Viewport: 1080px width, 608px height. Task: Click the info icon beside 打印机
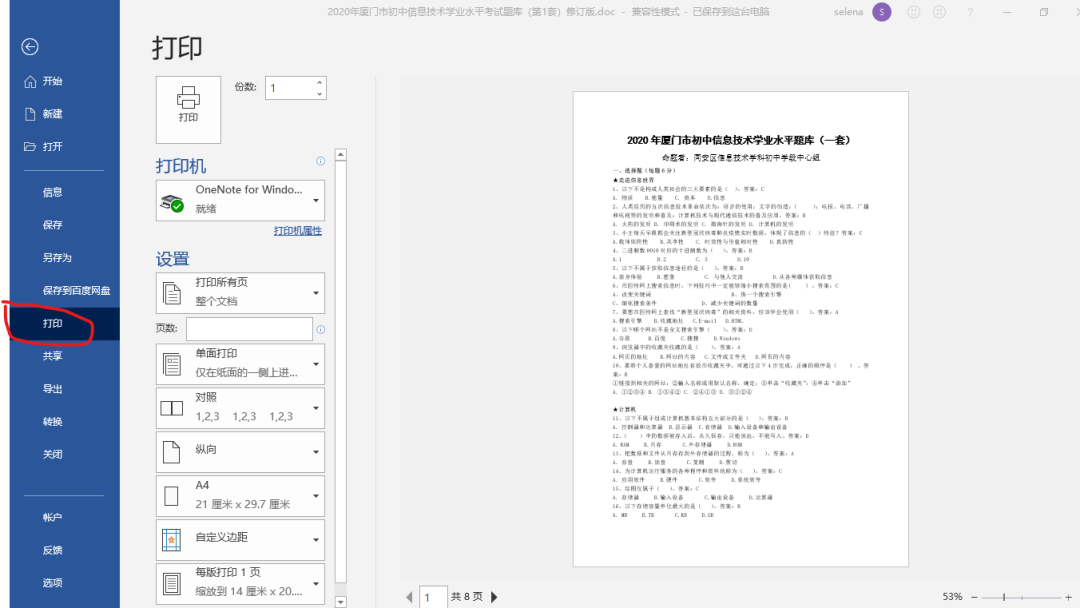coord(320,161)
